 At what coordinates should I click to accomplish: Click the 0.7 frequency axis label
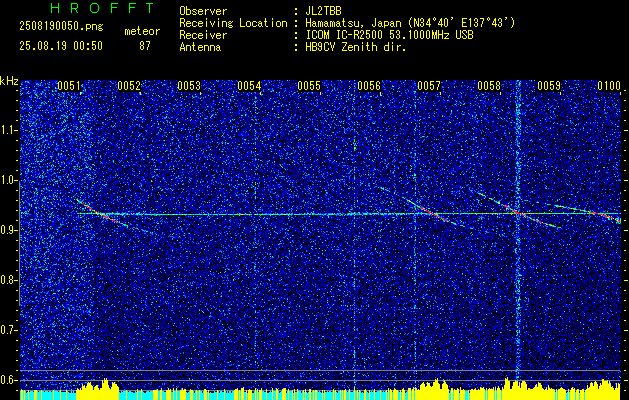click(9, 330)
